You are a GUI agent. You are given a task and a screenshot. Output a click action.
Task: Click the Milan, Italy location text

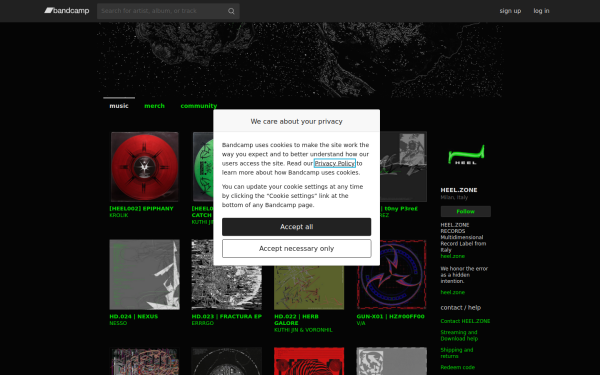(x=454, y=197)
